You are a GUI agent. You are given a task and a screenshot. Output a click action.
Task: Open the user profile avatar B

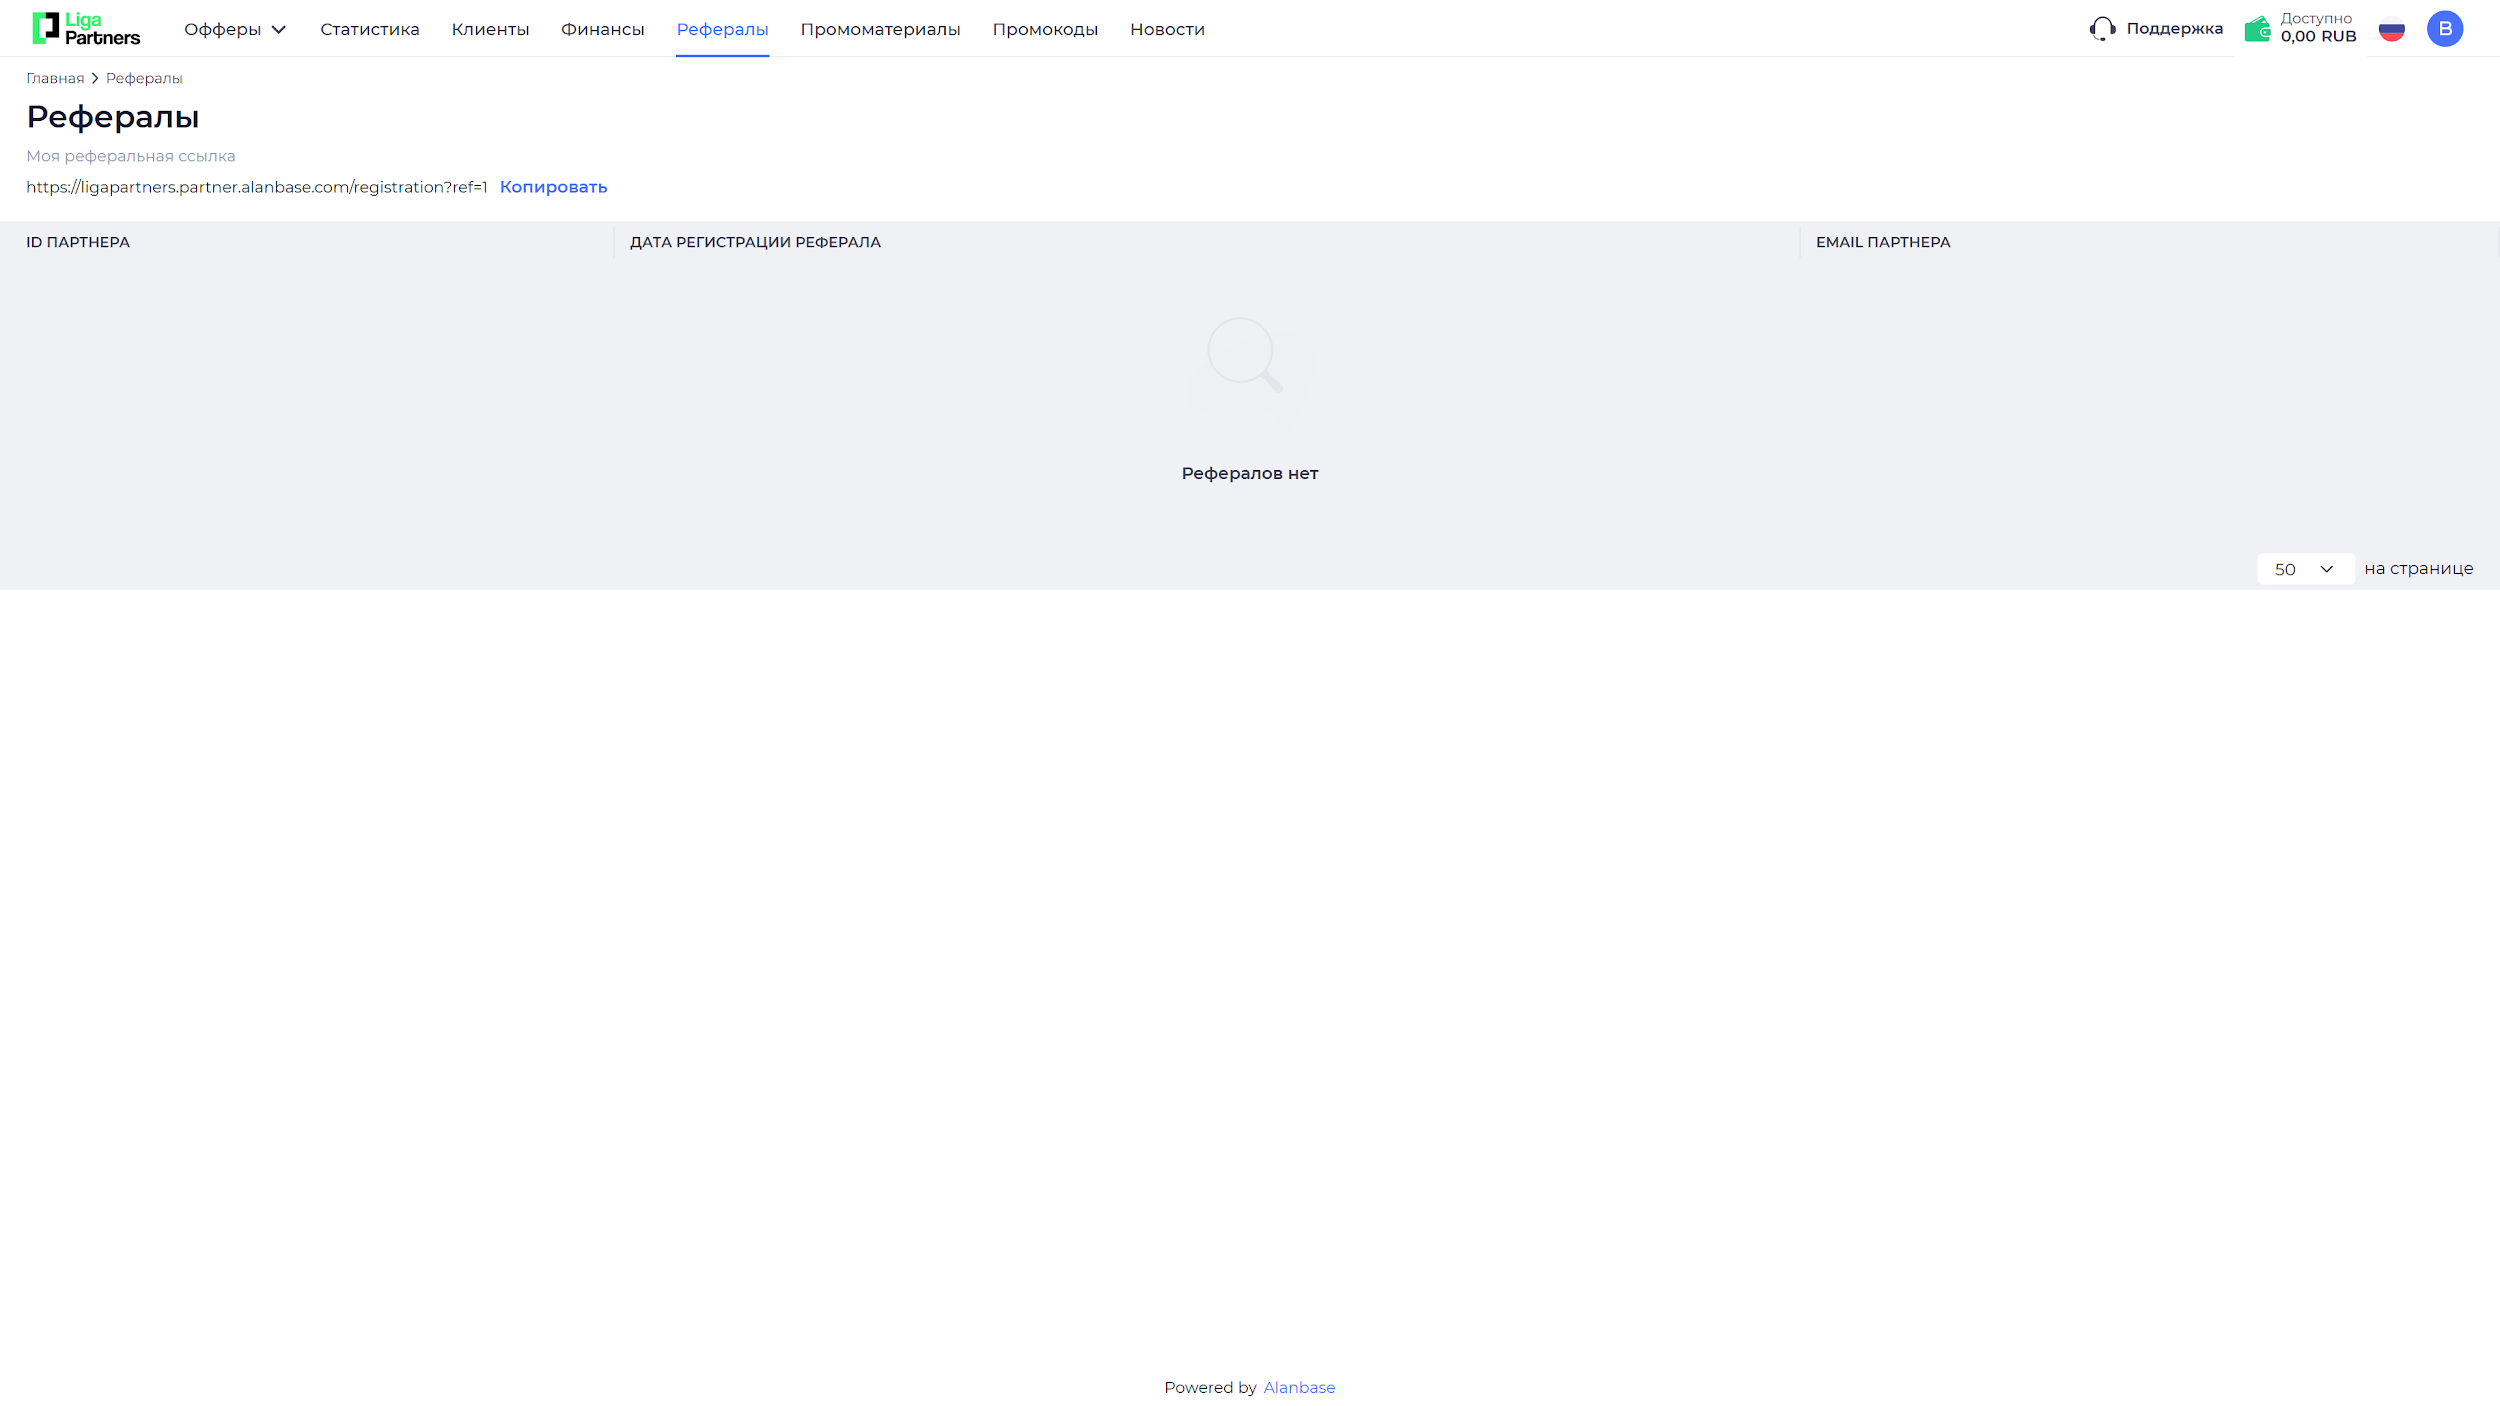tap(2444, 29)
